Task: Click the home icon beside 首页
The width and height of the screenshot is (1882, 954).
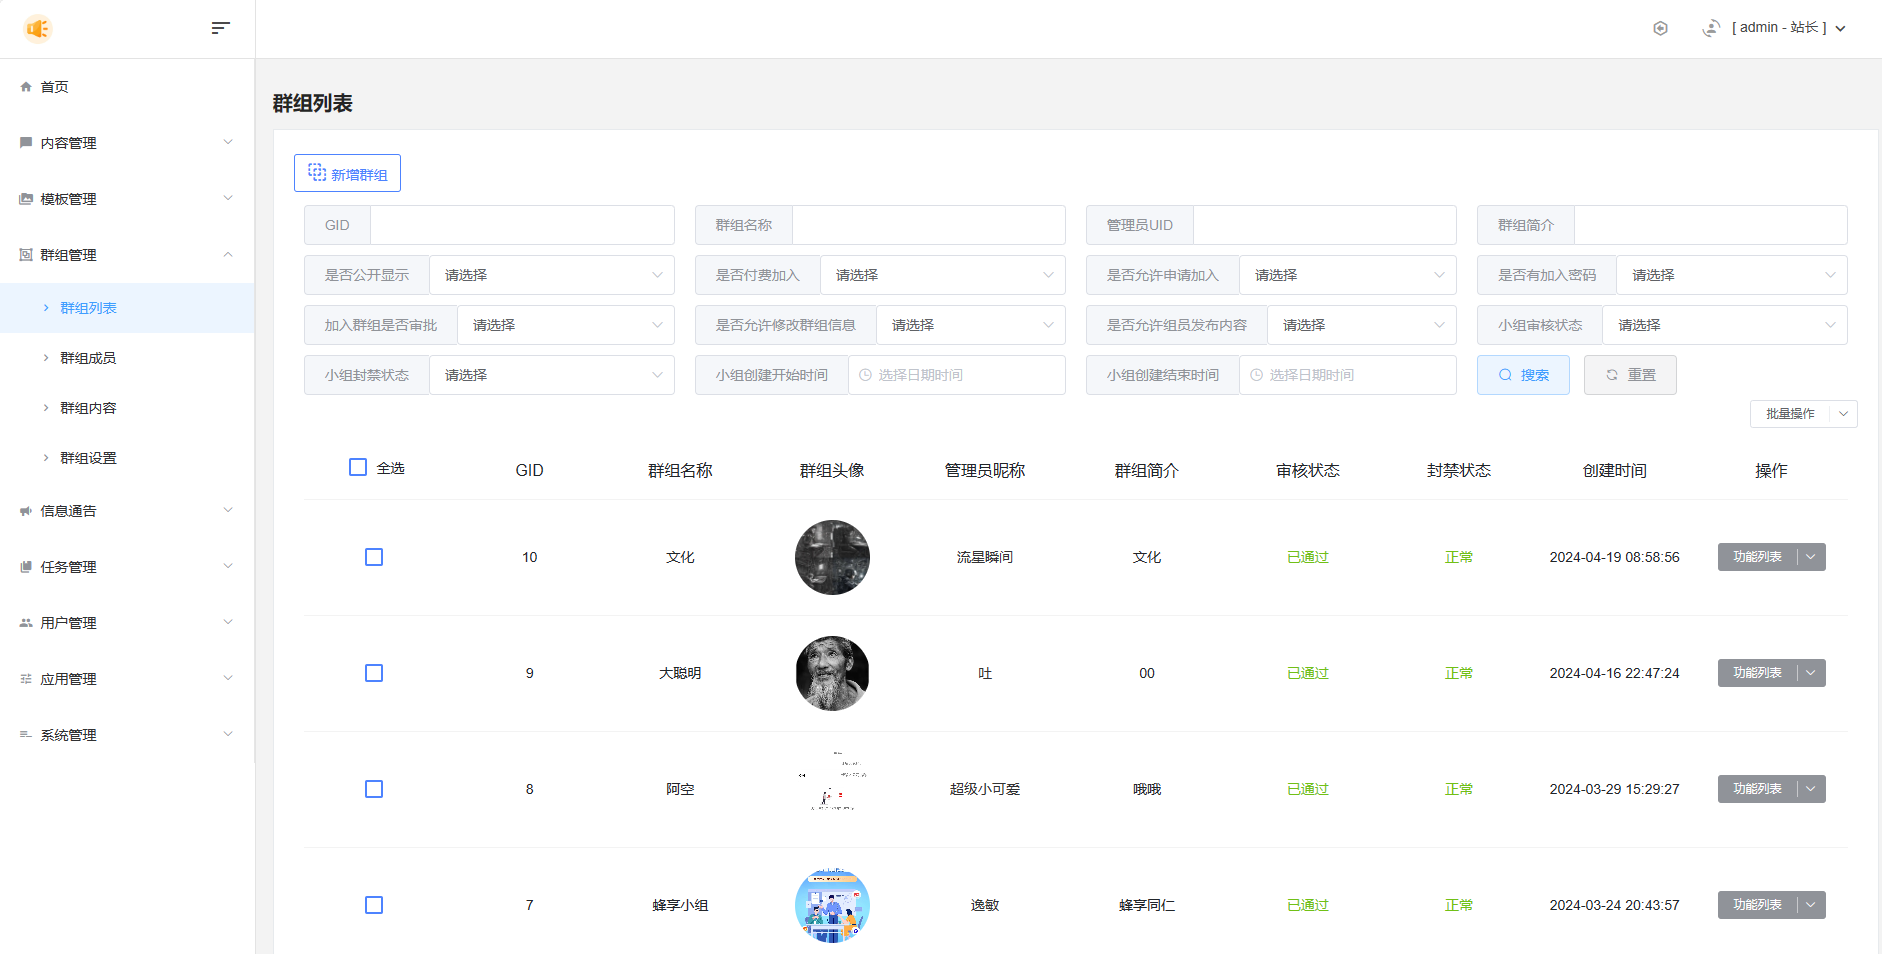Action: pos(26,87)
